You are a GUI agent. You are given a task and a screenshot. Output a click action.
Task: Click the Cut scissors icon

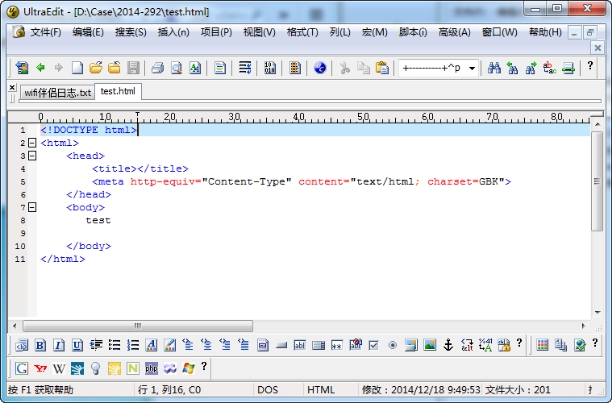tap(344, 68)
